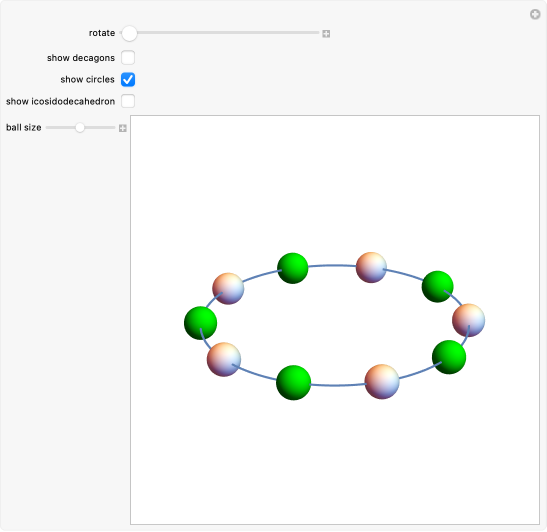
Task: Enable the show decagons checkbox
Action: point(128,58)
